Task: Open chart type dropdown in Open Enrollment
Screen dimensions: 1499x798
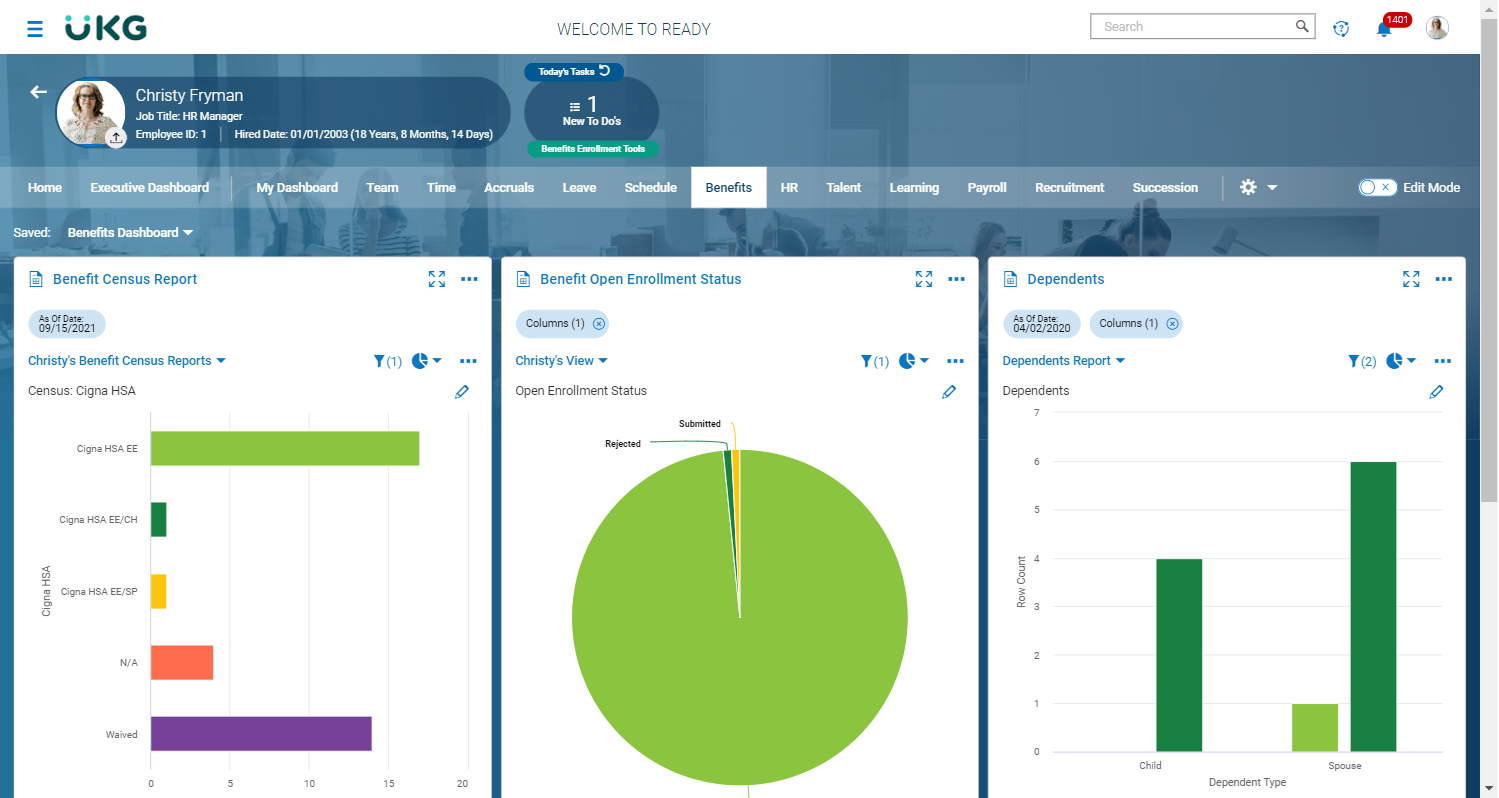Action: (914, 361)
